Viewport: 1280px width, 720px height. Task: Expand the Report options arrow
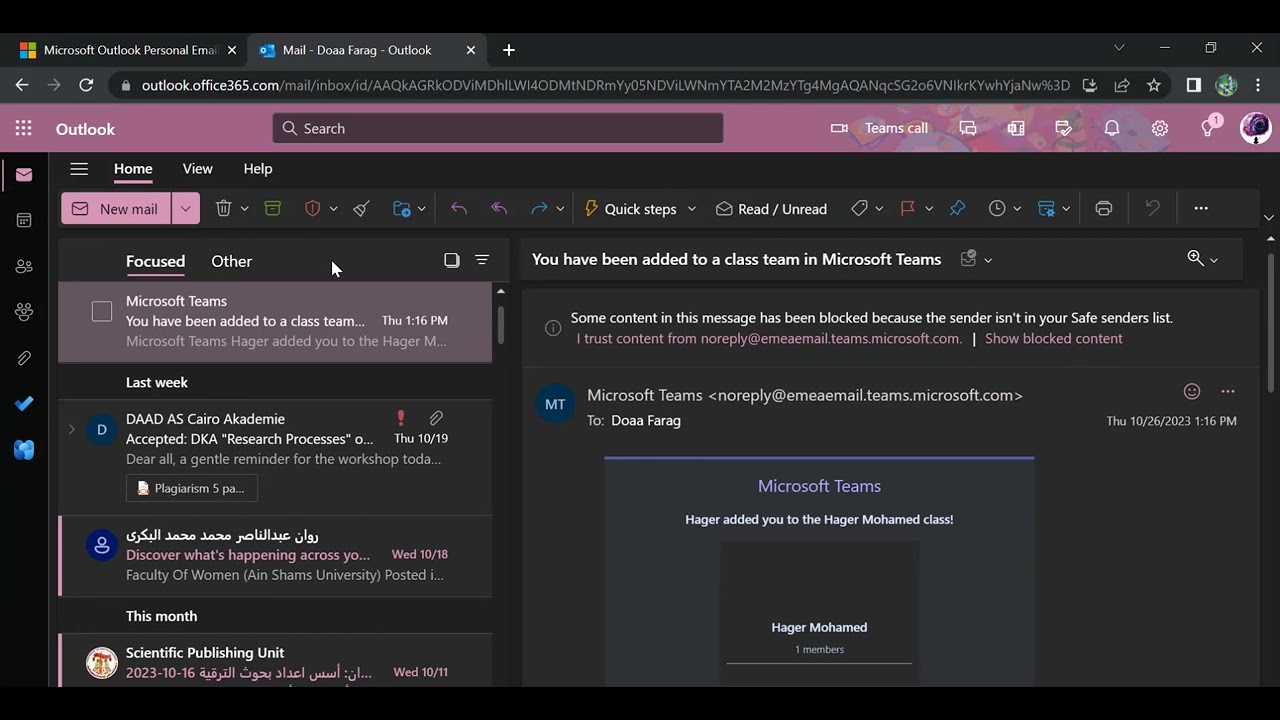(x=333, y=208)
